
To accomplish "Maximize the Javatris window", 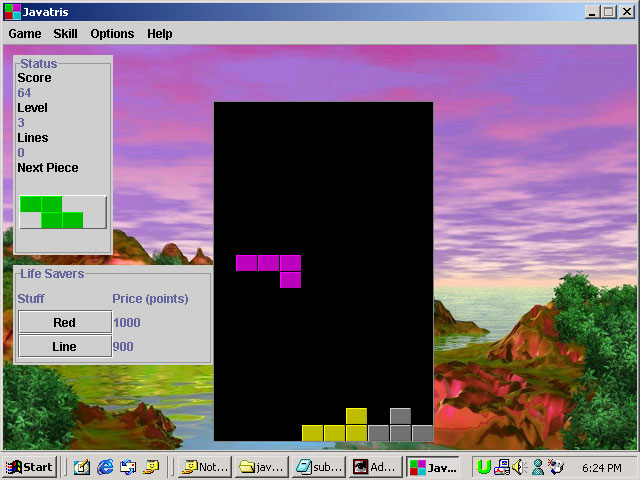I will tap(609, 12).
